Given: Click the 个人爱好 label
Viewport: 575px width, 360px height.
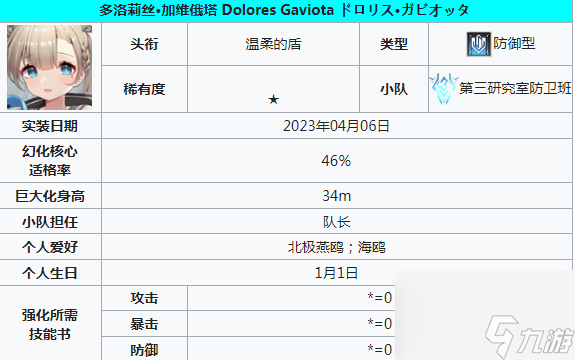Looking at the screenshot, I should coord(50,247).
